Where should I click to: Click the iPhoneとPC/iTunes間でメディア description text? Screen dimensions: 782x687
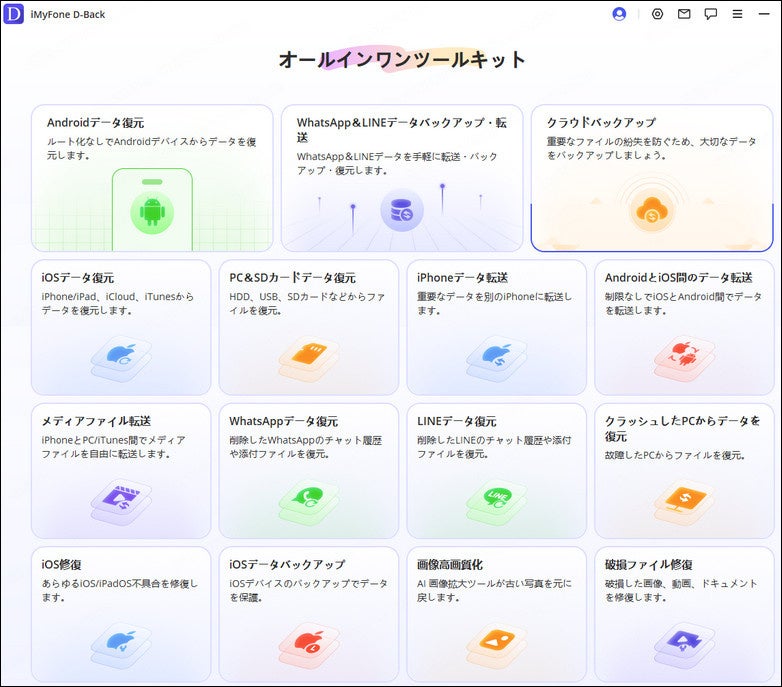point(113,447)
